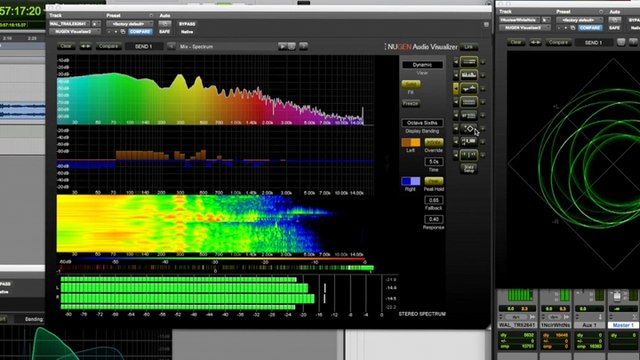Viewport: 640px width, 360px height.
Task: Toggle the Peak Hold button
Action: click(433, 181)
